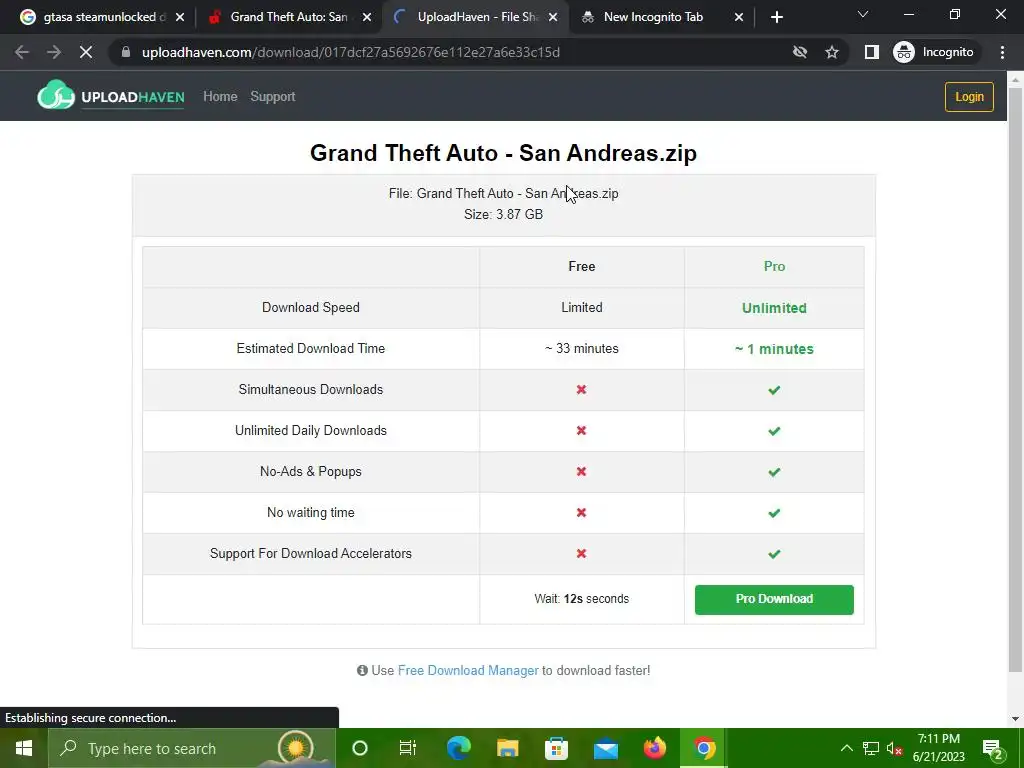The height and width of the screenshot is (768, 1024).
Task: Open Chrome three-dot menu
Action: (1002, 52)
